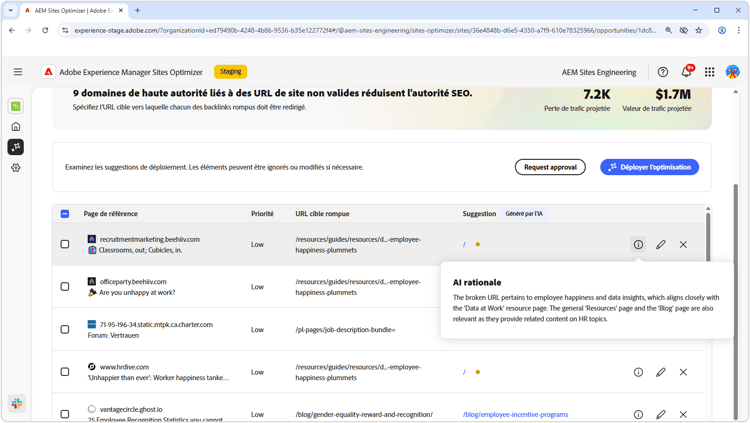Click the page vertical scrollbar
Screen dimensions: 750x423
click(x=736, y=301)
